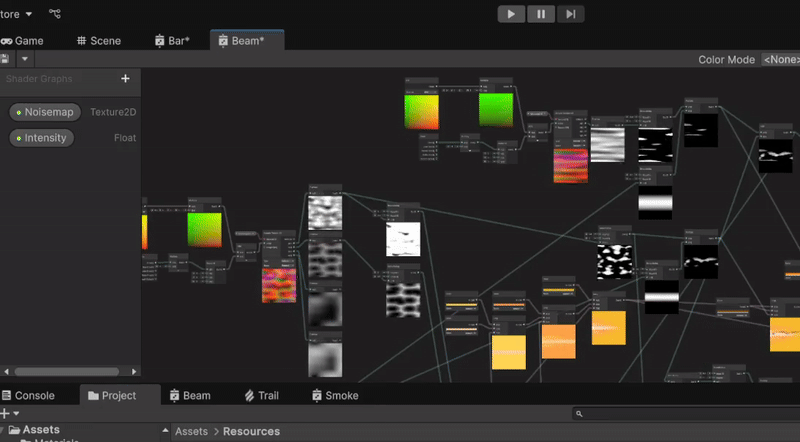Select the Intensity property pill
This screenshot has height=442, width=800.
click(x=41, y=138)
